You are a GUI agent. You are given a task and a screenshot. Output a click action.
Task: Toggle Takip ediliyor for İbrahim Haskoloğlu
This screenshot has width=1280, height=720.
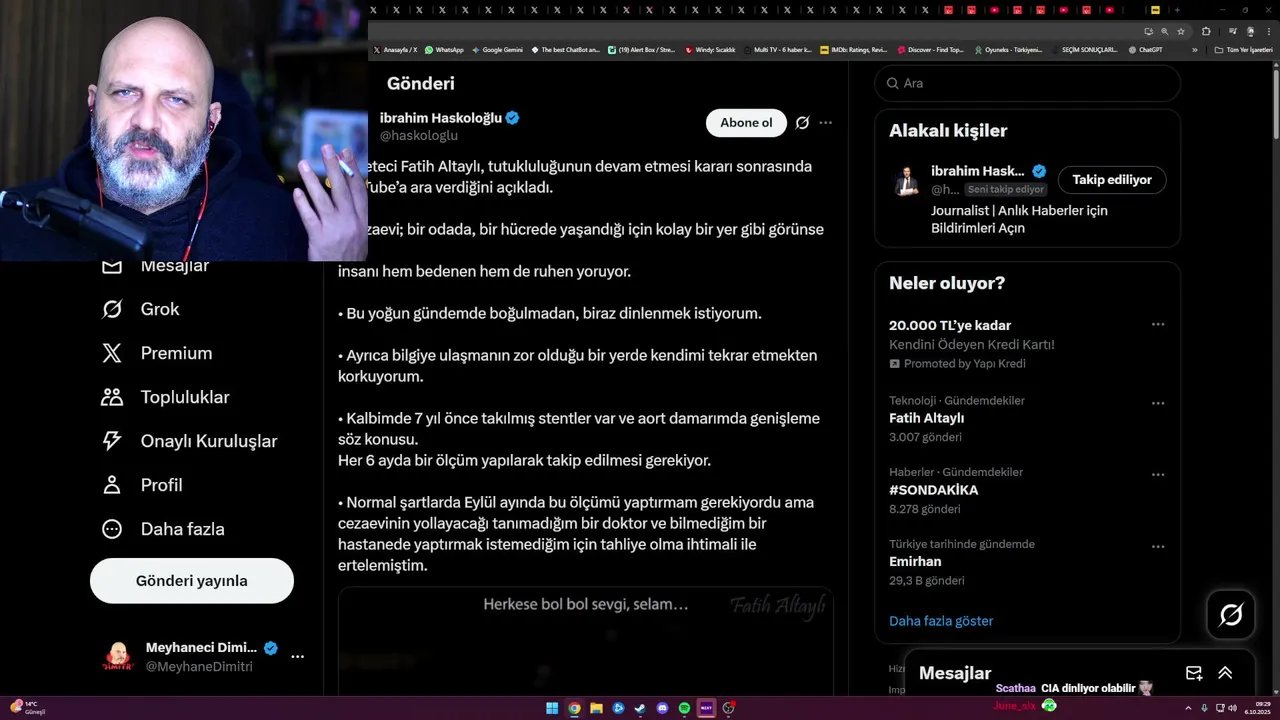point(1112,180)
